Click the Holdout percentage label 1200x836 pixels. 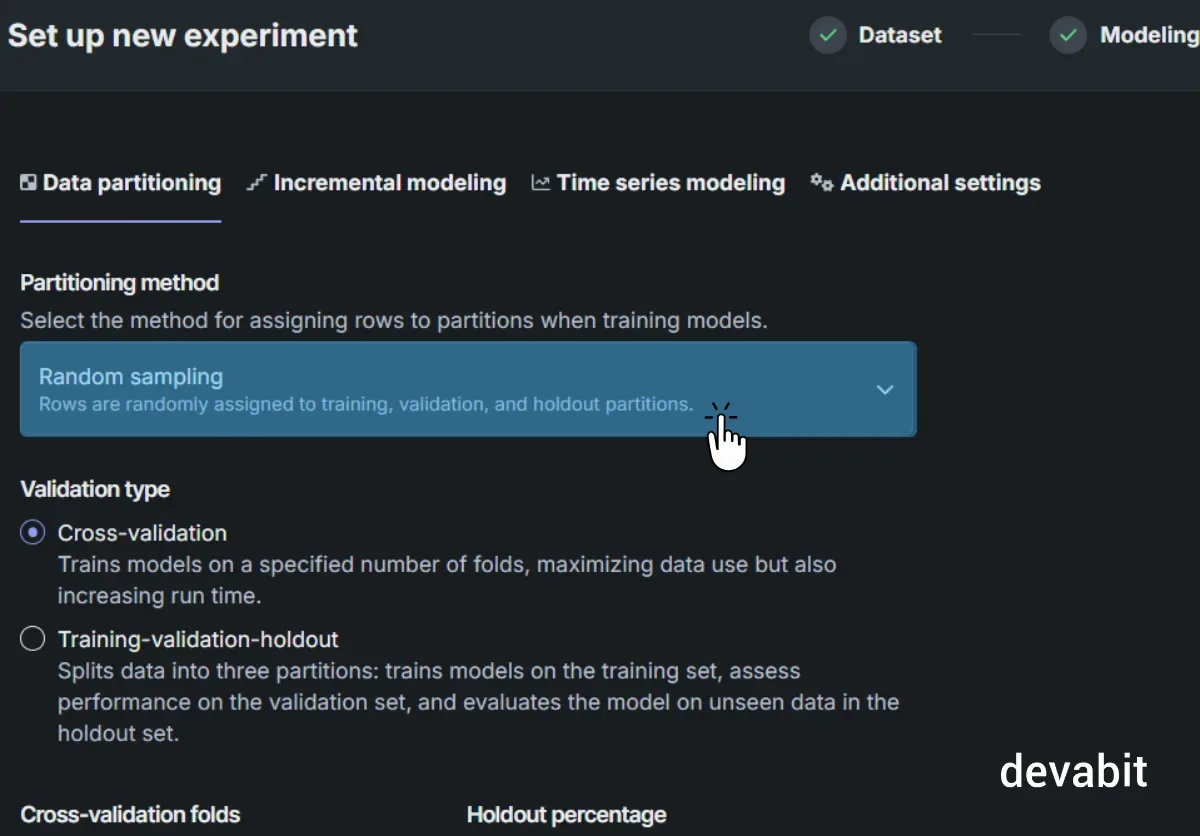566,815
